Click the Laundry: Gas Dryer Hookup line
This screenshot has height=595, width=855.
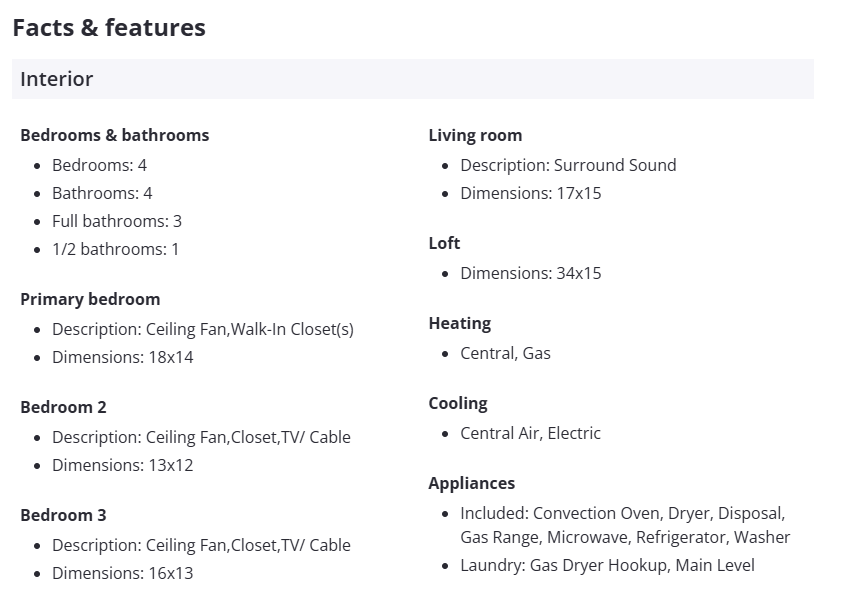(607, 565)
